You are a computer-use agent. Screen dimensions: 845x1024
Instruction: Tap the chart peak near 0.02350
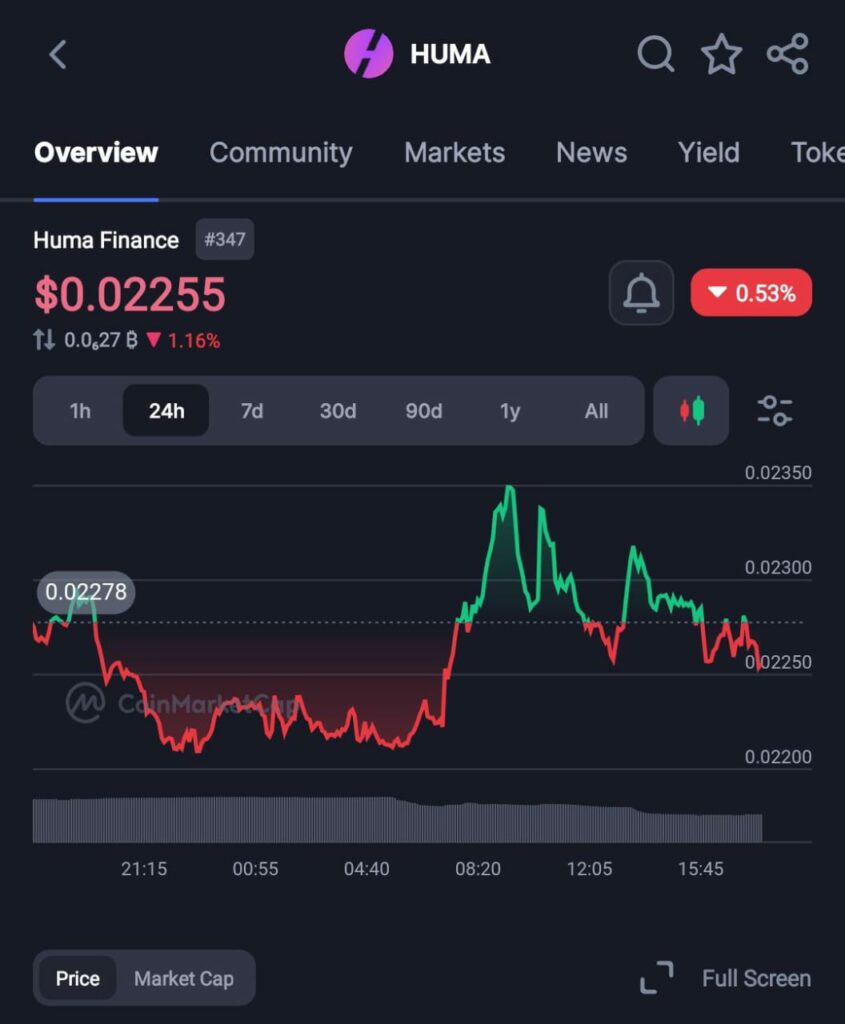pos(509,488)
